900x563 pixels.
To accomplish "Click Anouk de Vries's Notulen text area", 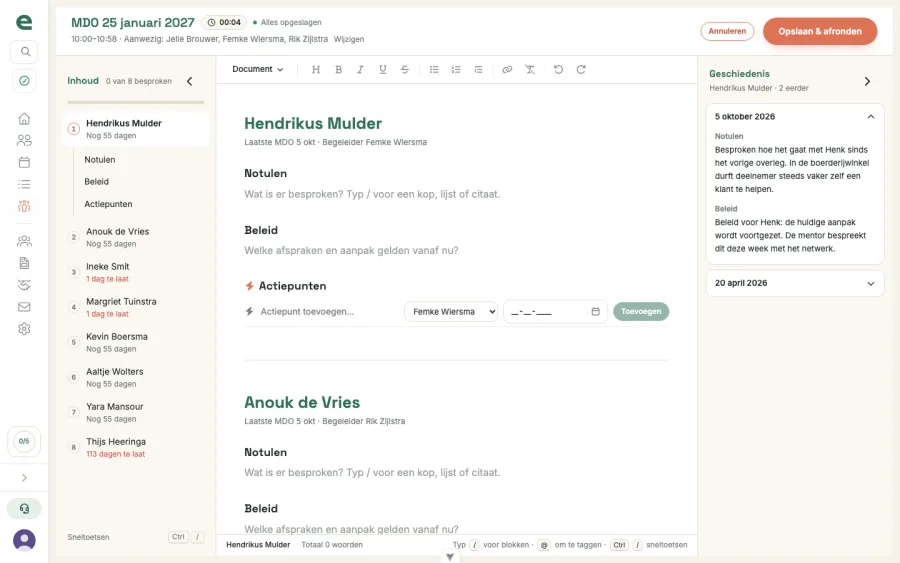I will (456, 472).
